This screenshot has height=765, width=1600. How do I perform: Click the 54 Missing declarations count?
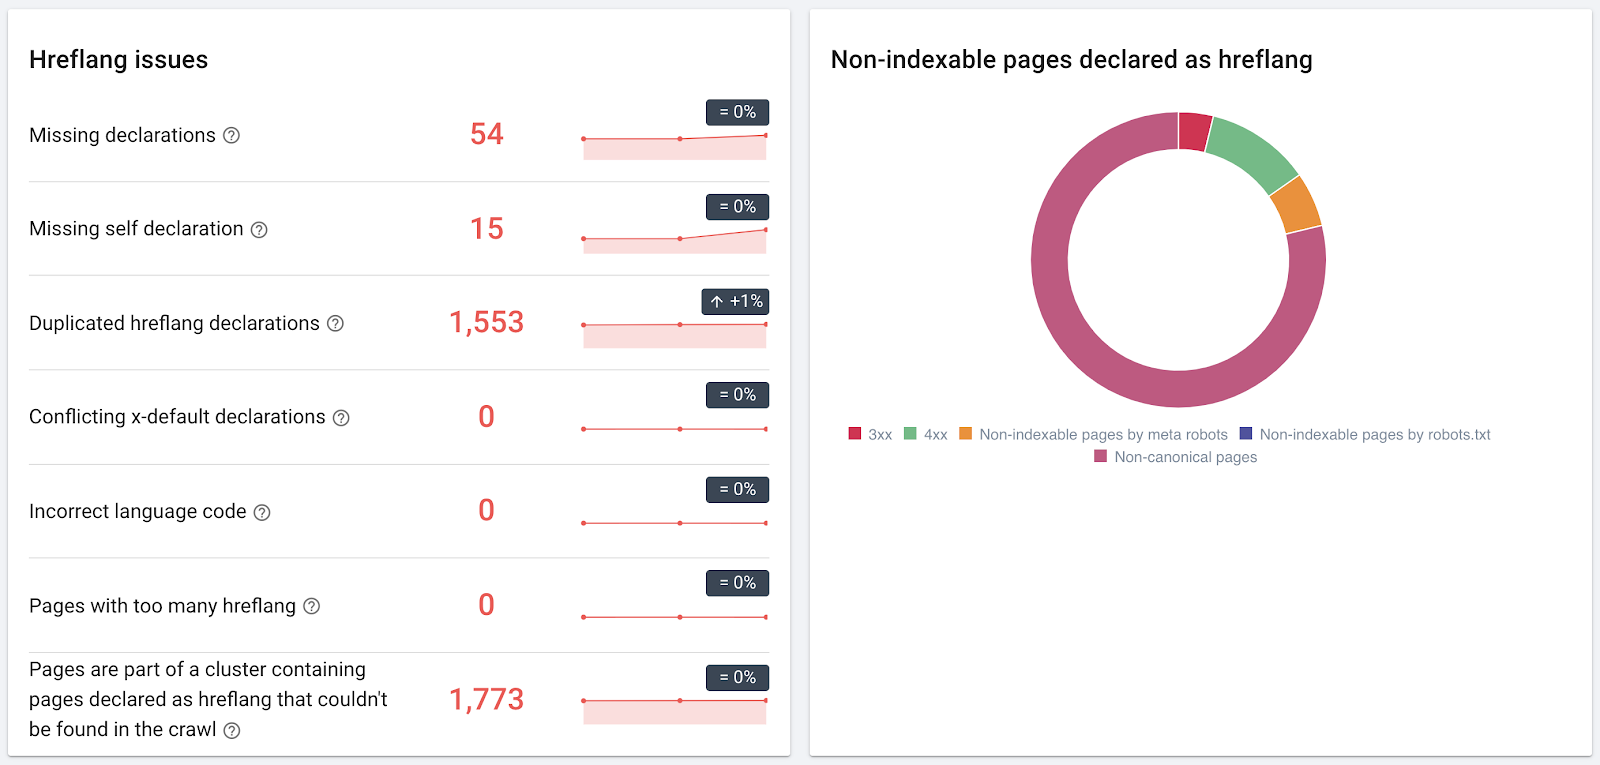[487, 134]
